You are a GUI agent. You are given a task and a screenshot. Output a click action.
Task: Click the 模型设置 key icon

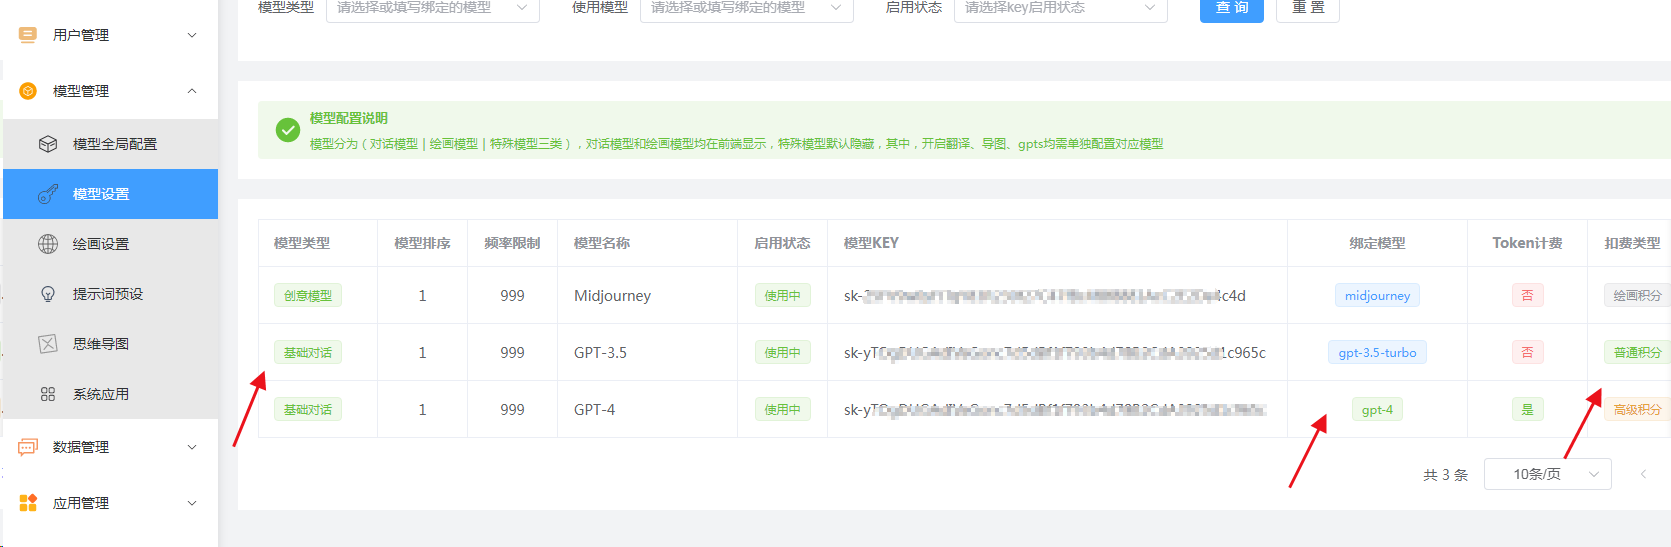(48, 194)
